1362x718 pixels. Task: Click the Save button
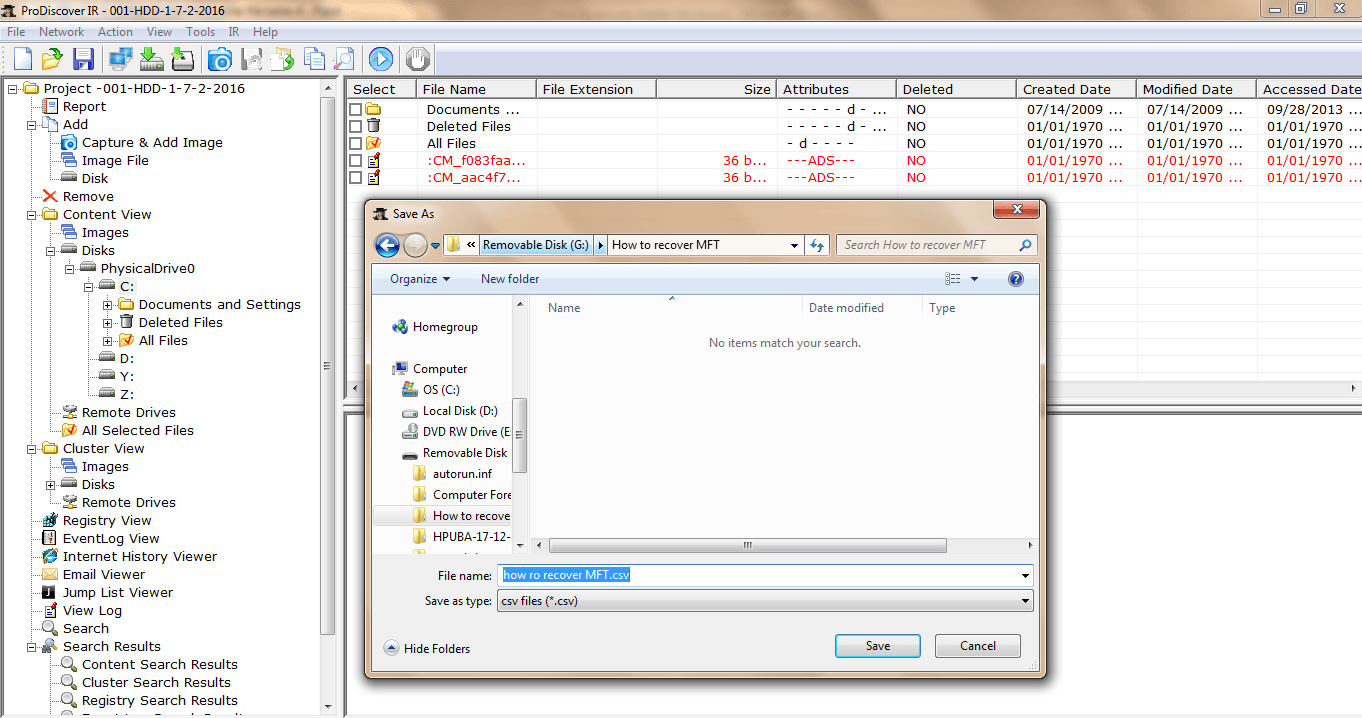(878, 646)
